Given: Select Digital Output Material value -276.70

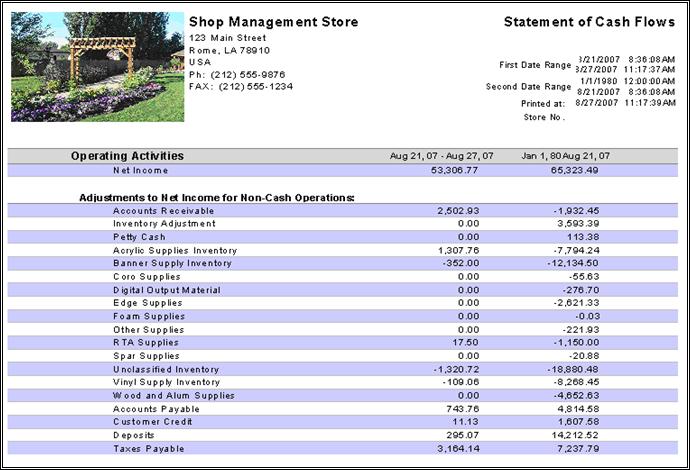Looking at the screenshot, I should coord(581,290).
